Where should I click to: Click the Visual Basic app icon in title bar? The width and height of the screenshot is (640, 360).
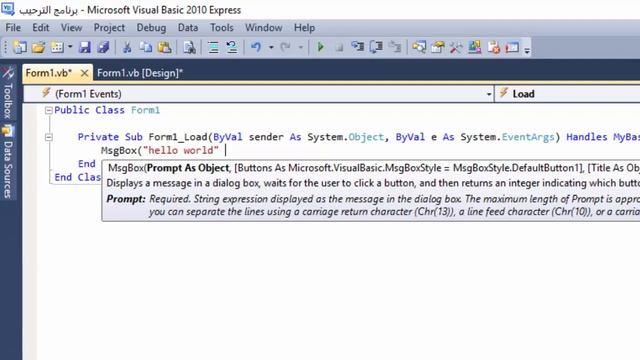tap(8, 9)
